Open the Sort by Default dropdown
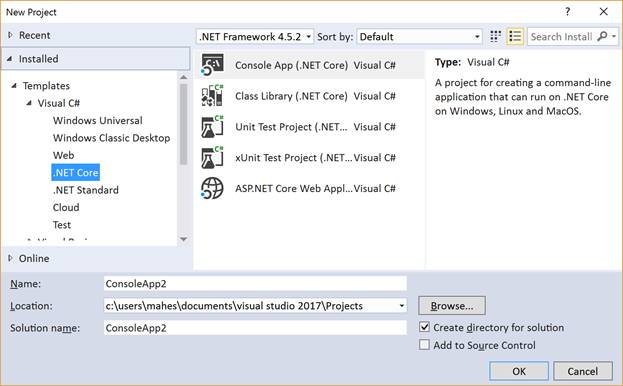This screenshot has width=623, height=386. pyautogui.click(x=420, y=37)
